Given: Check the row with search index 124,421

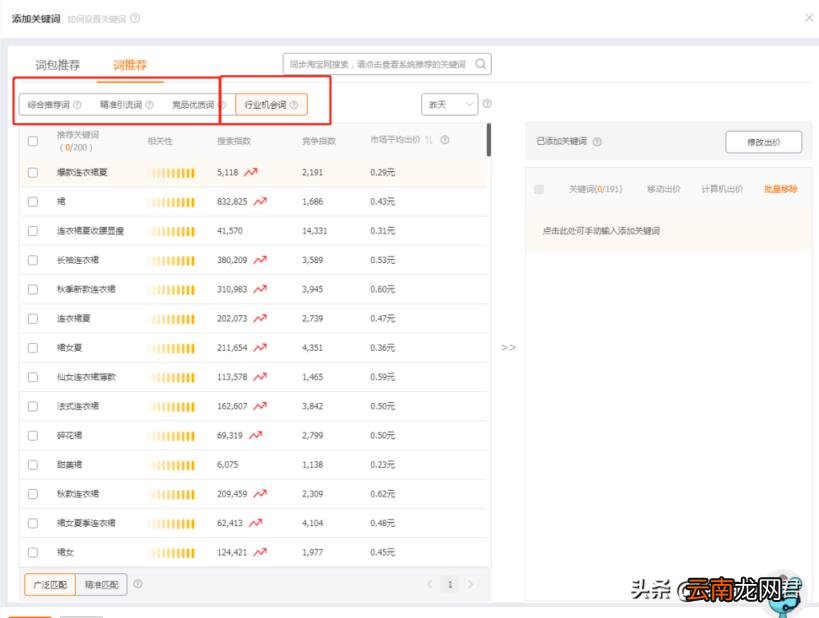Looking at the screenshot, I should tap(33, 553).
